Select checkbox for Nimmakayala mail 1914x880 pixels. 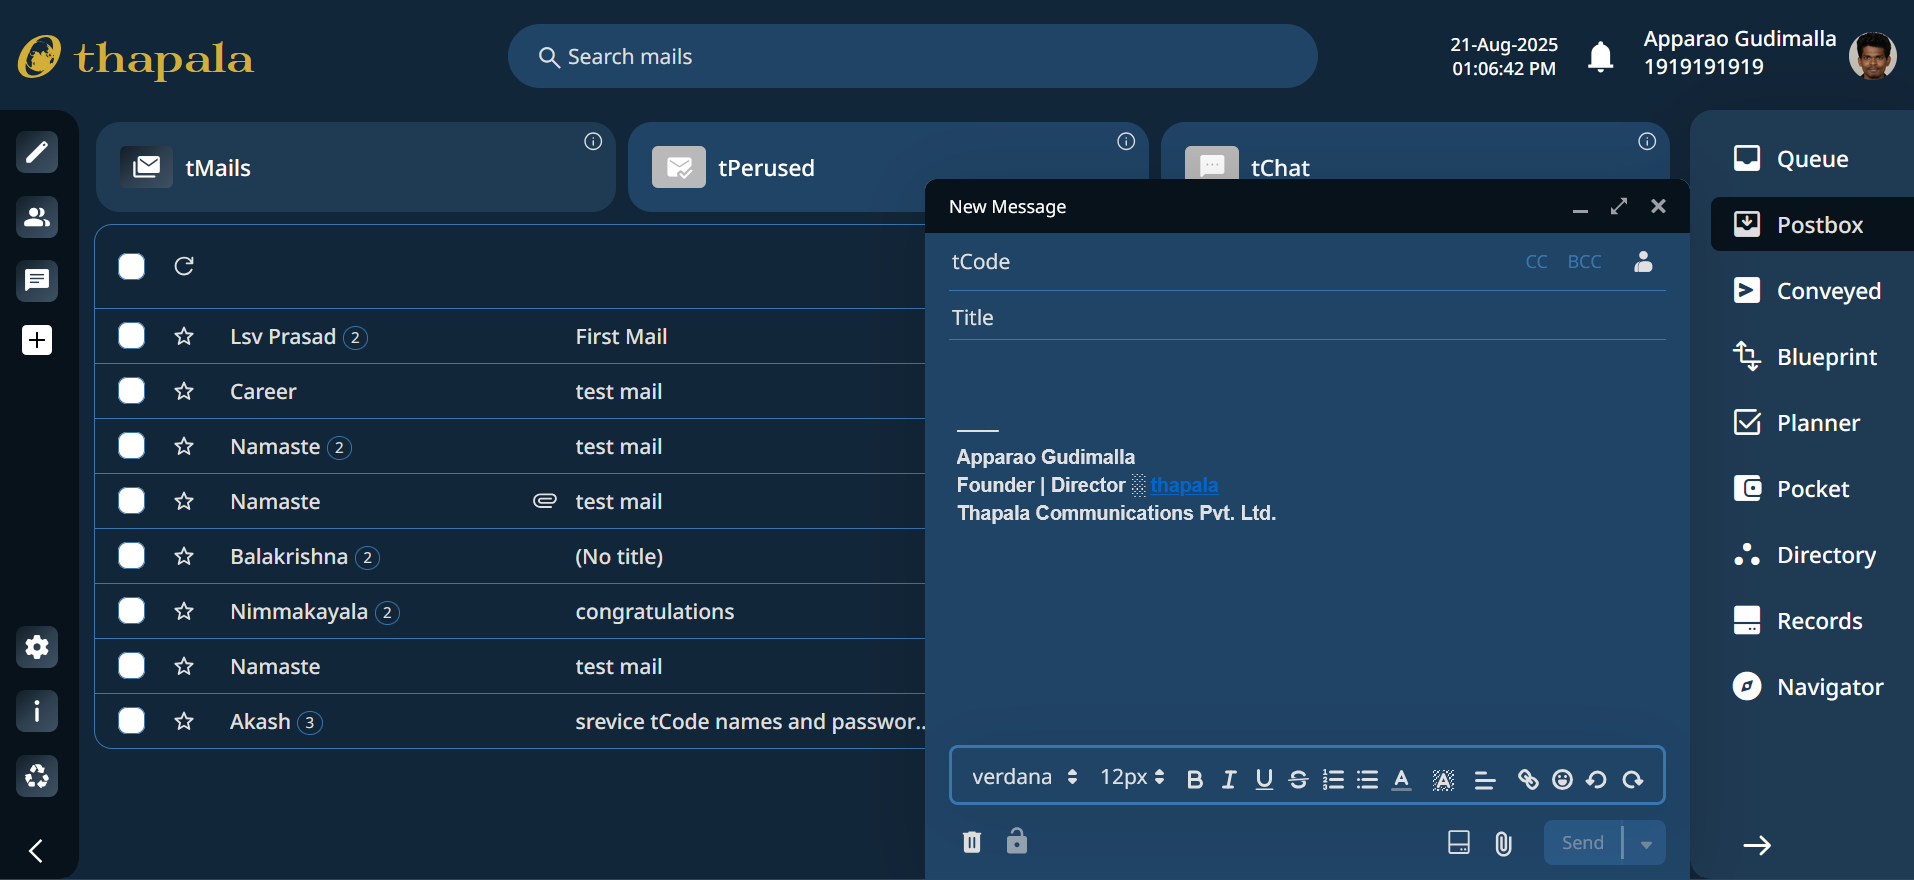[131, 610]
